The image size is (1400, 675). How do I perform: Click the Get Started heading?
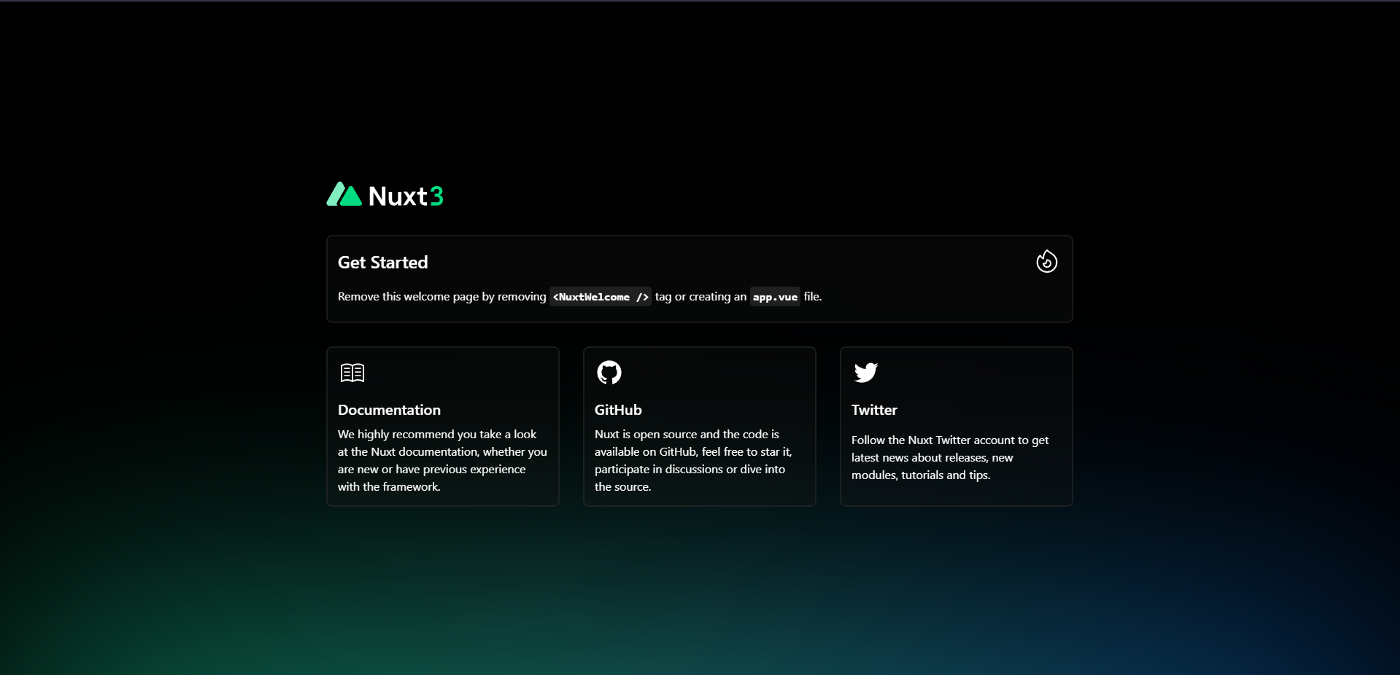(x=382, y=262)
